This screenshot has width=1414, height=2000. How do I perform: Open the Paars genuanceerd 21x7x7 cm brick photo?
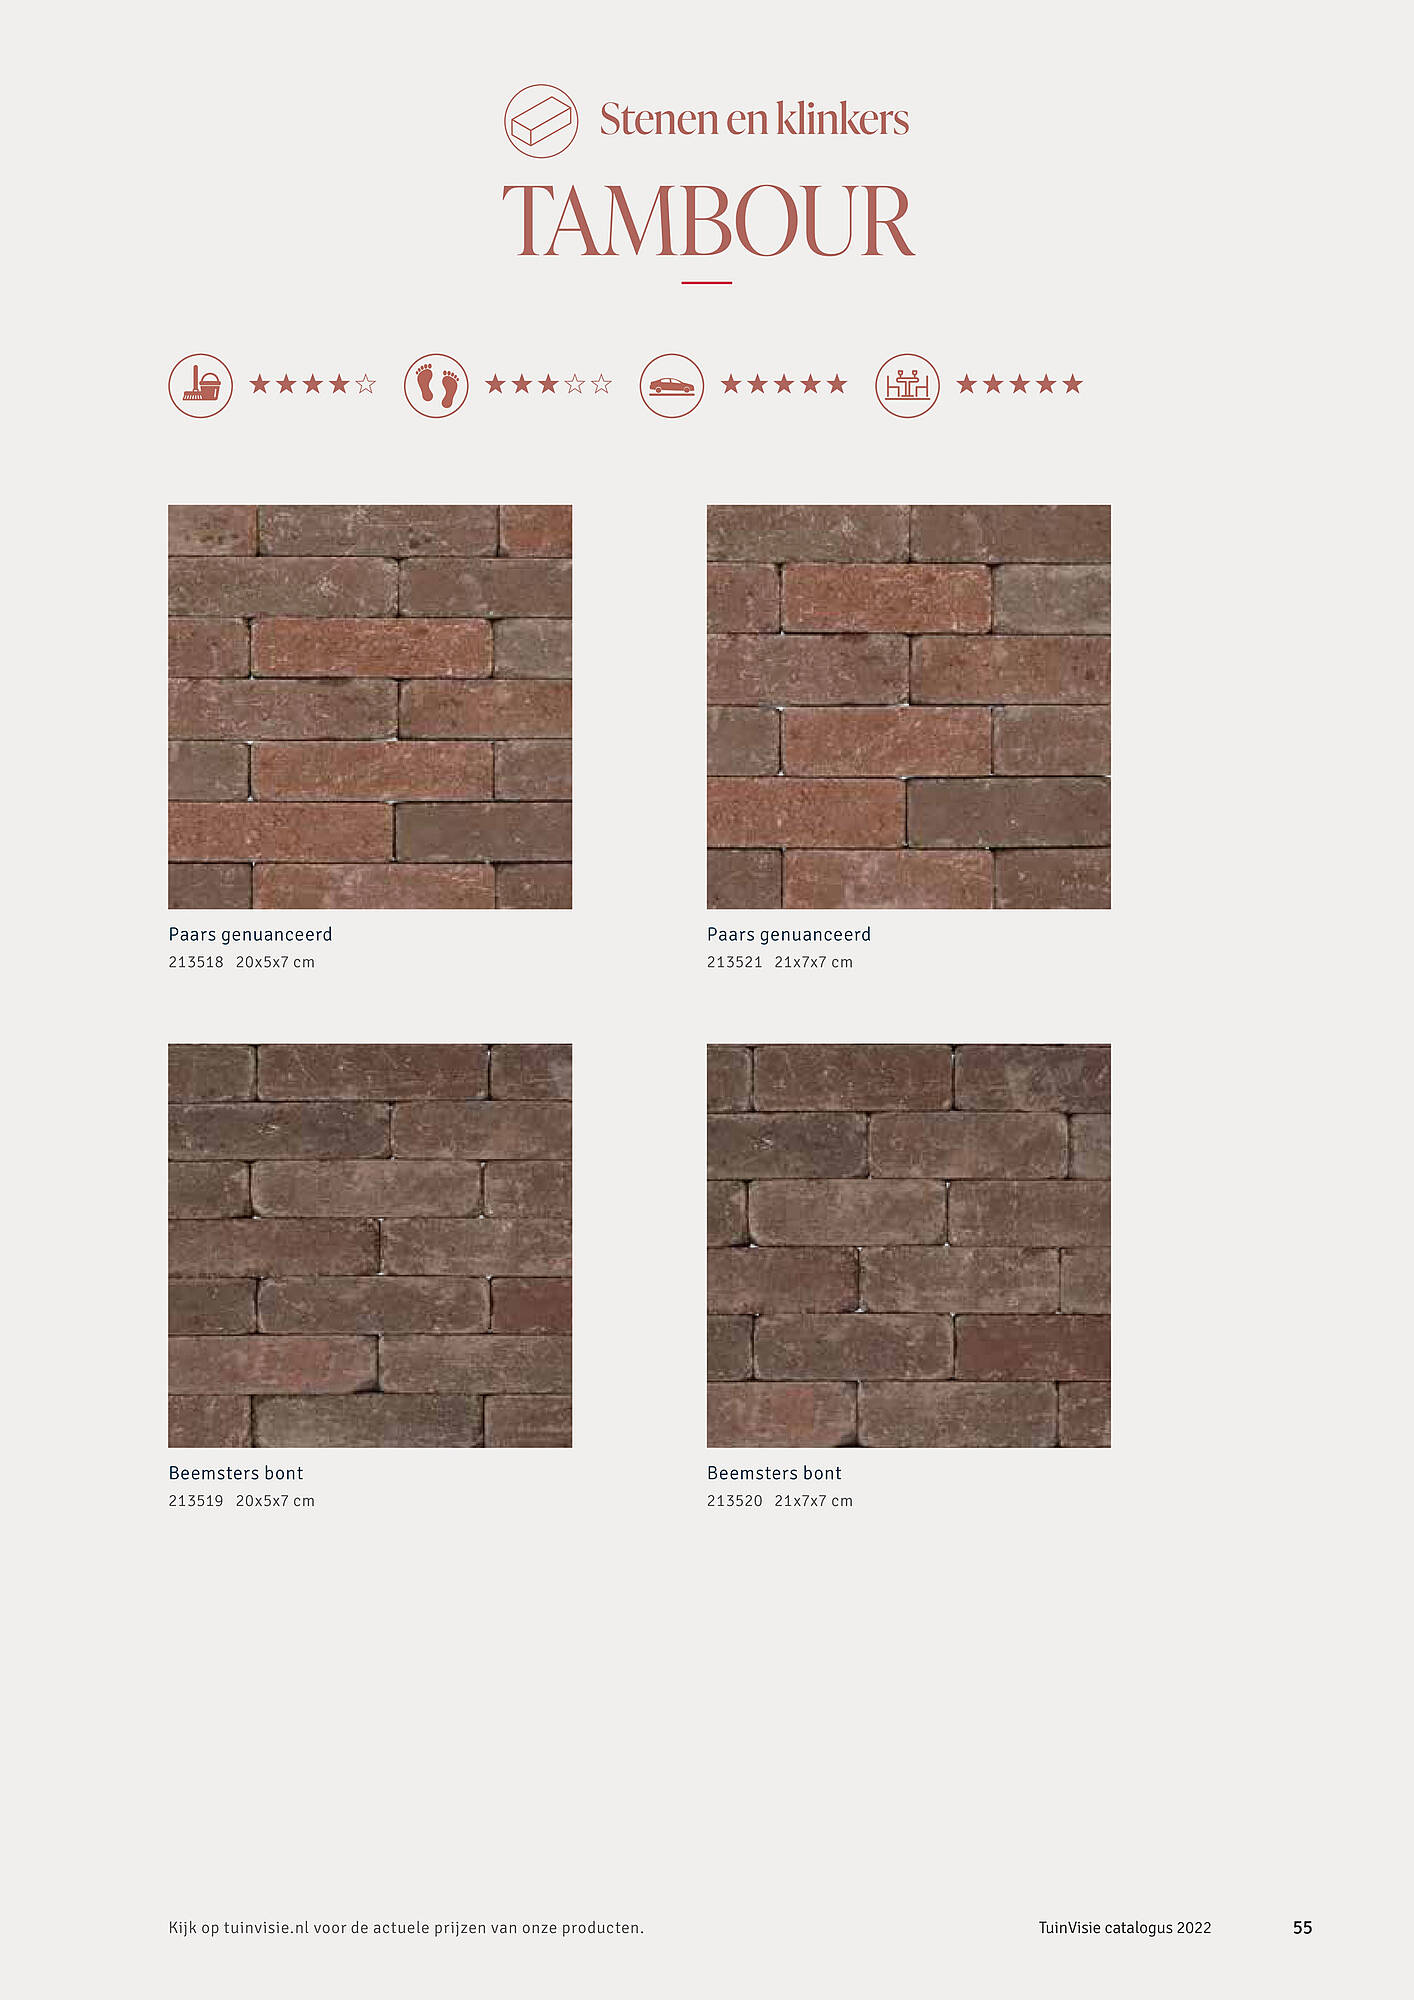[909, 707]
